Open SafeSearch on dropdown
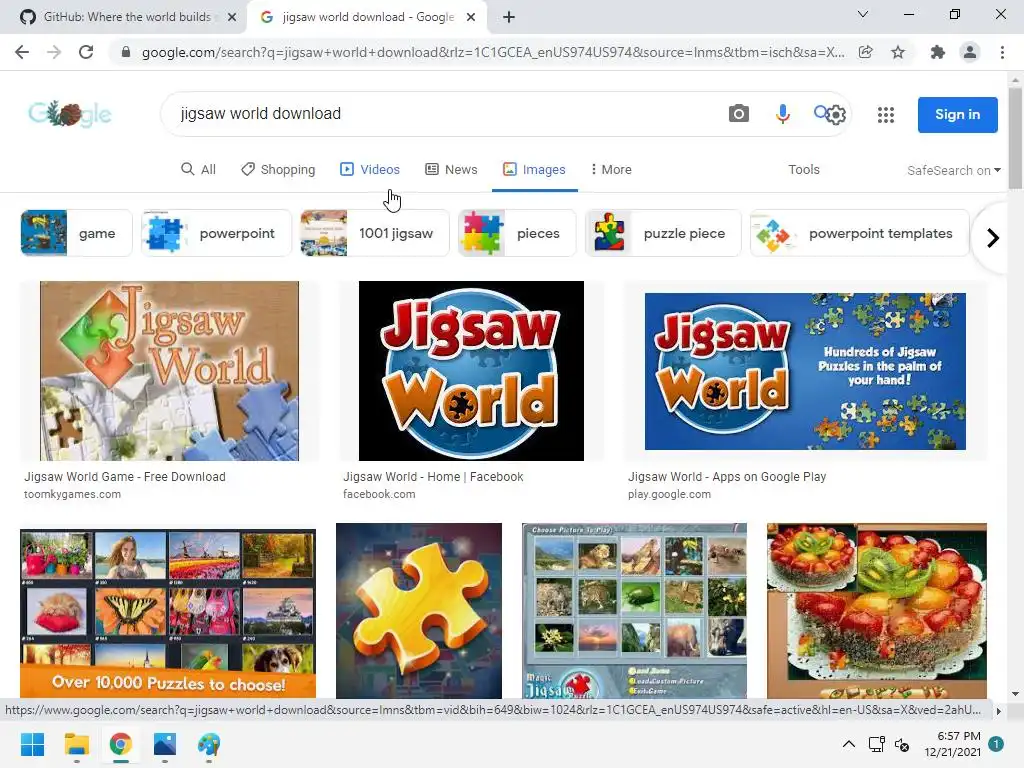This screenshot has height=768, width=1024. coord(953,170)
